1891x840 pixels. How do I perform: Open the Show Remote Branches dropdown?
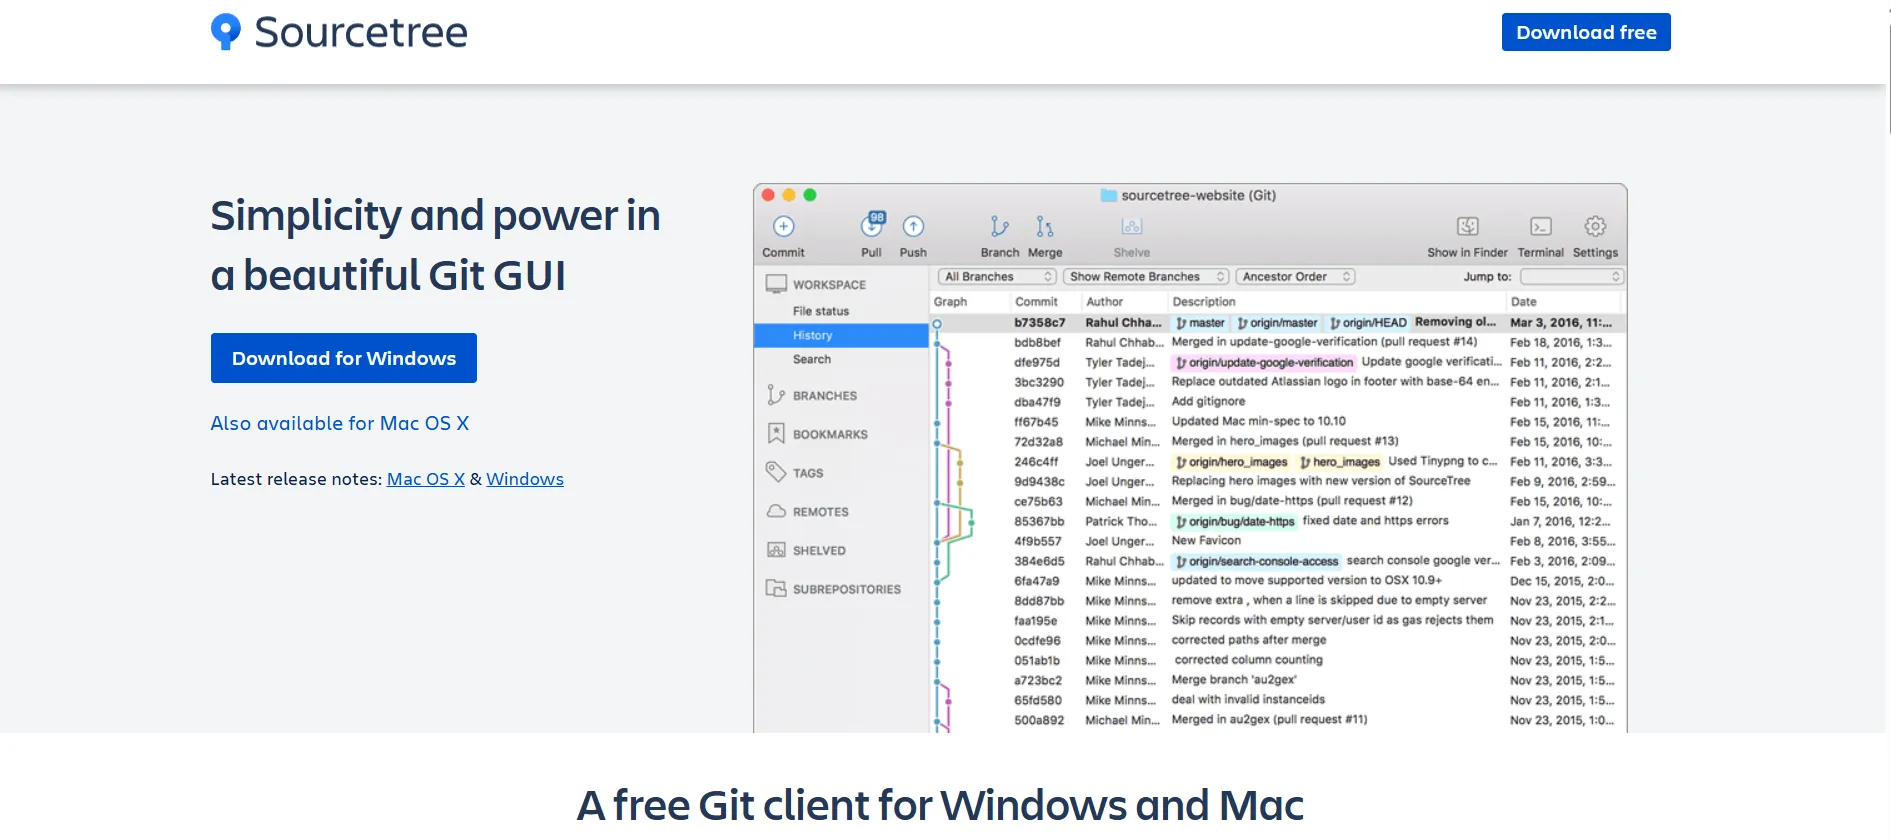click(1146, 277)
